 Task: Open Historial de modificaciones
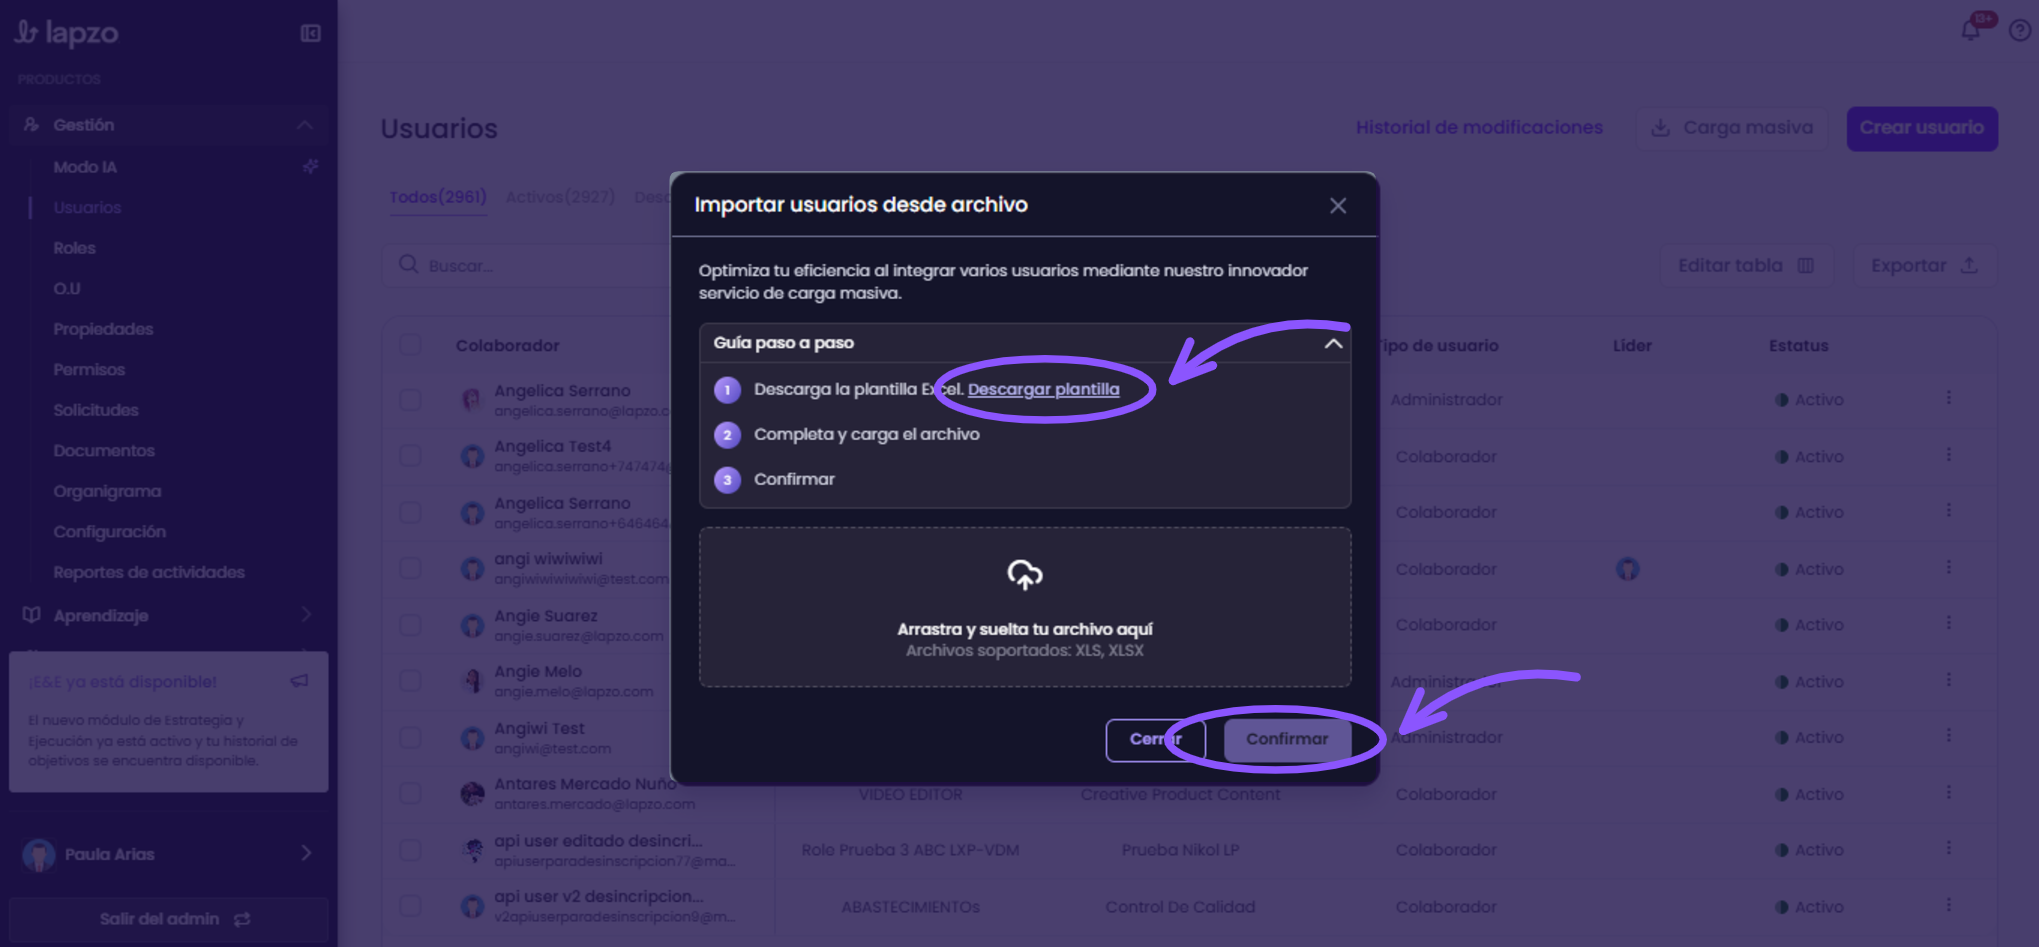1479,127
